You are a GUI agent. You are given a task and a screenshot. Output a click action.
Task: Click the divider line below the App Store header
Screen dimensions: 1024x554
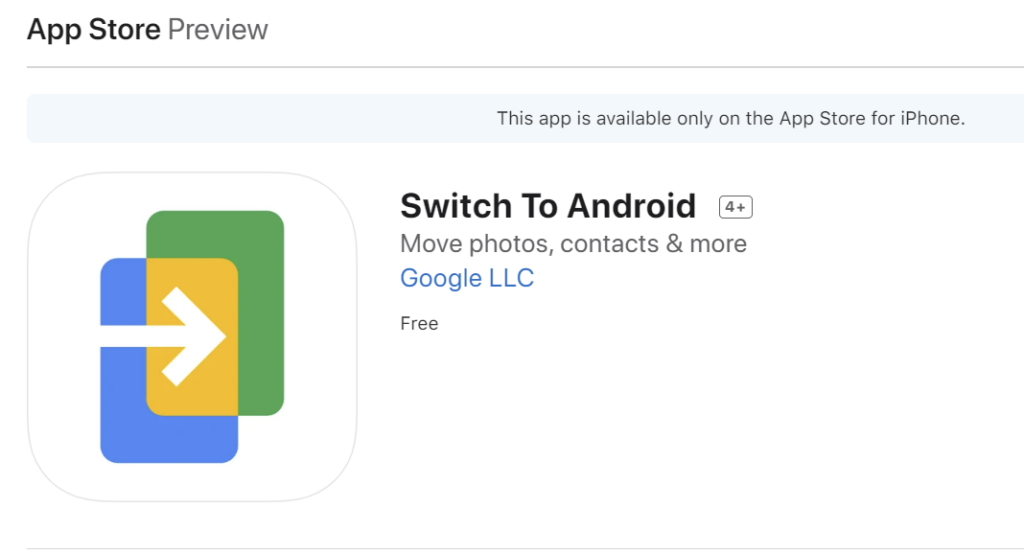pyautogui.click(x=525, y=67)
